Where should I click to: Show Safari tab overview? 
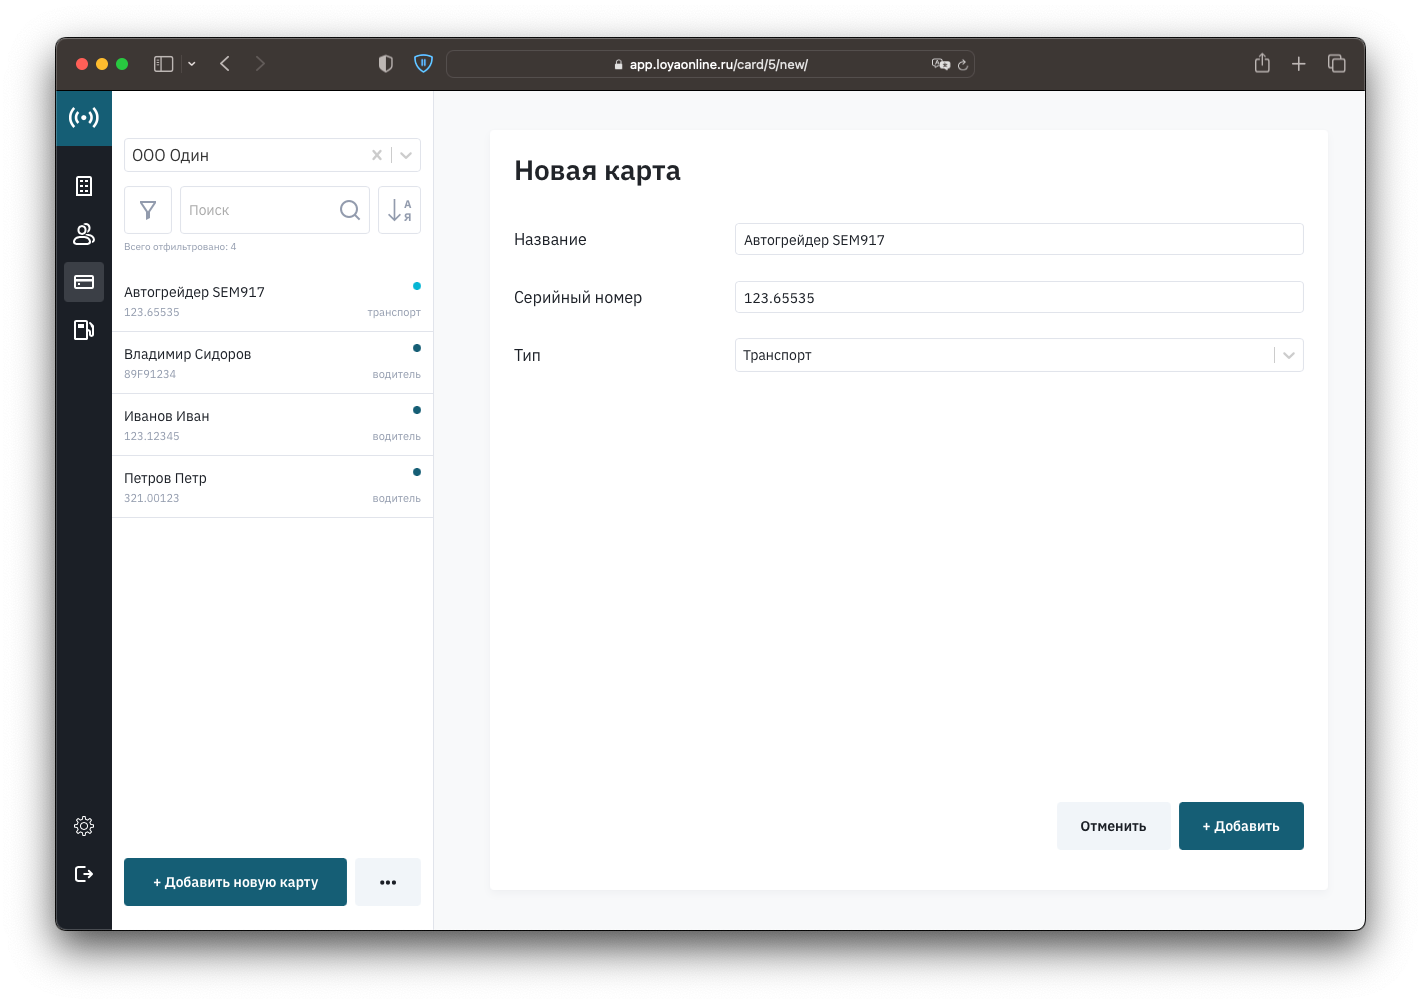[1337, 64]
